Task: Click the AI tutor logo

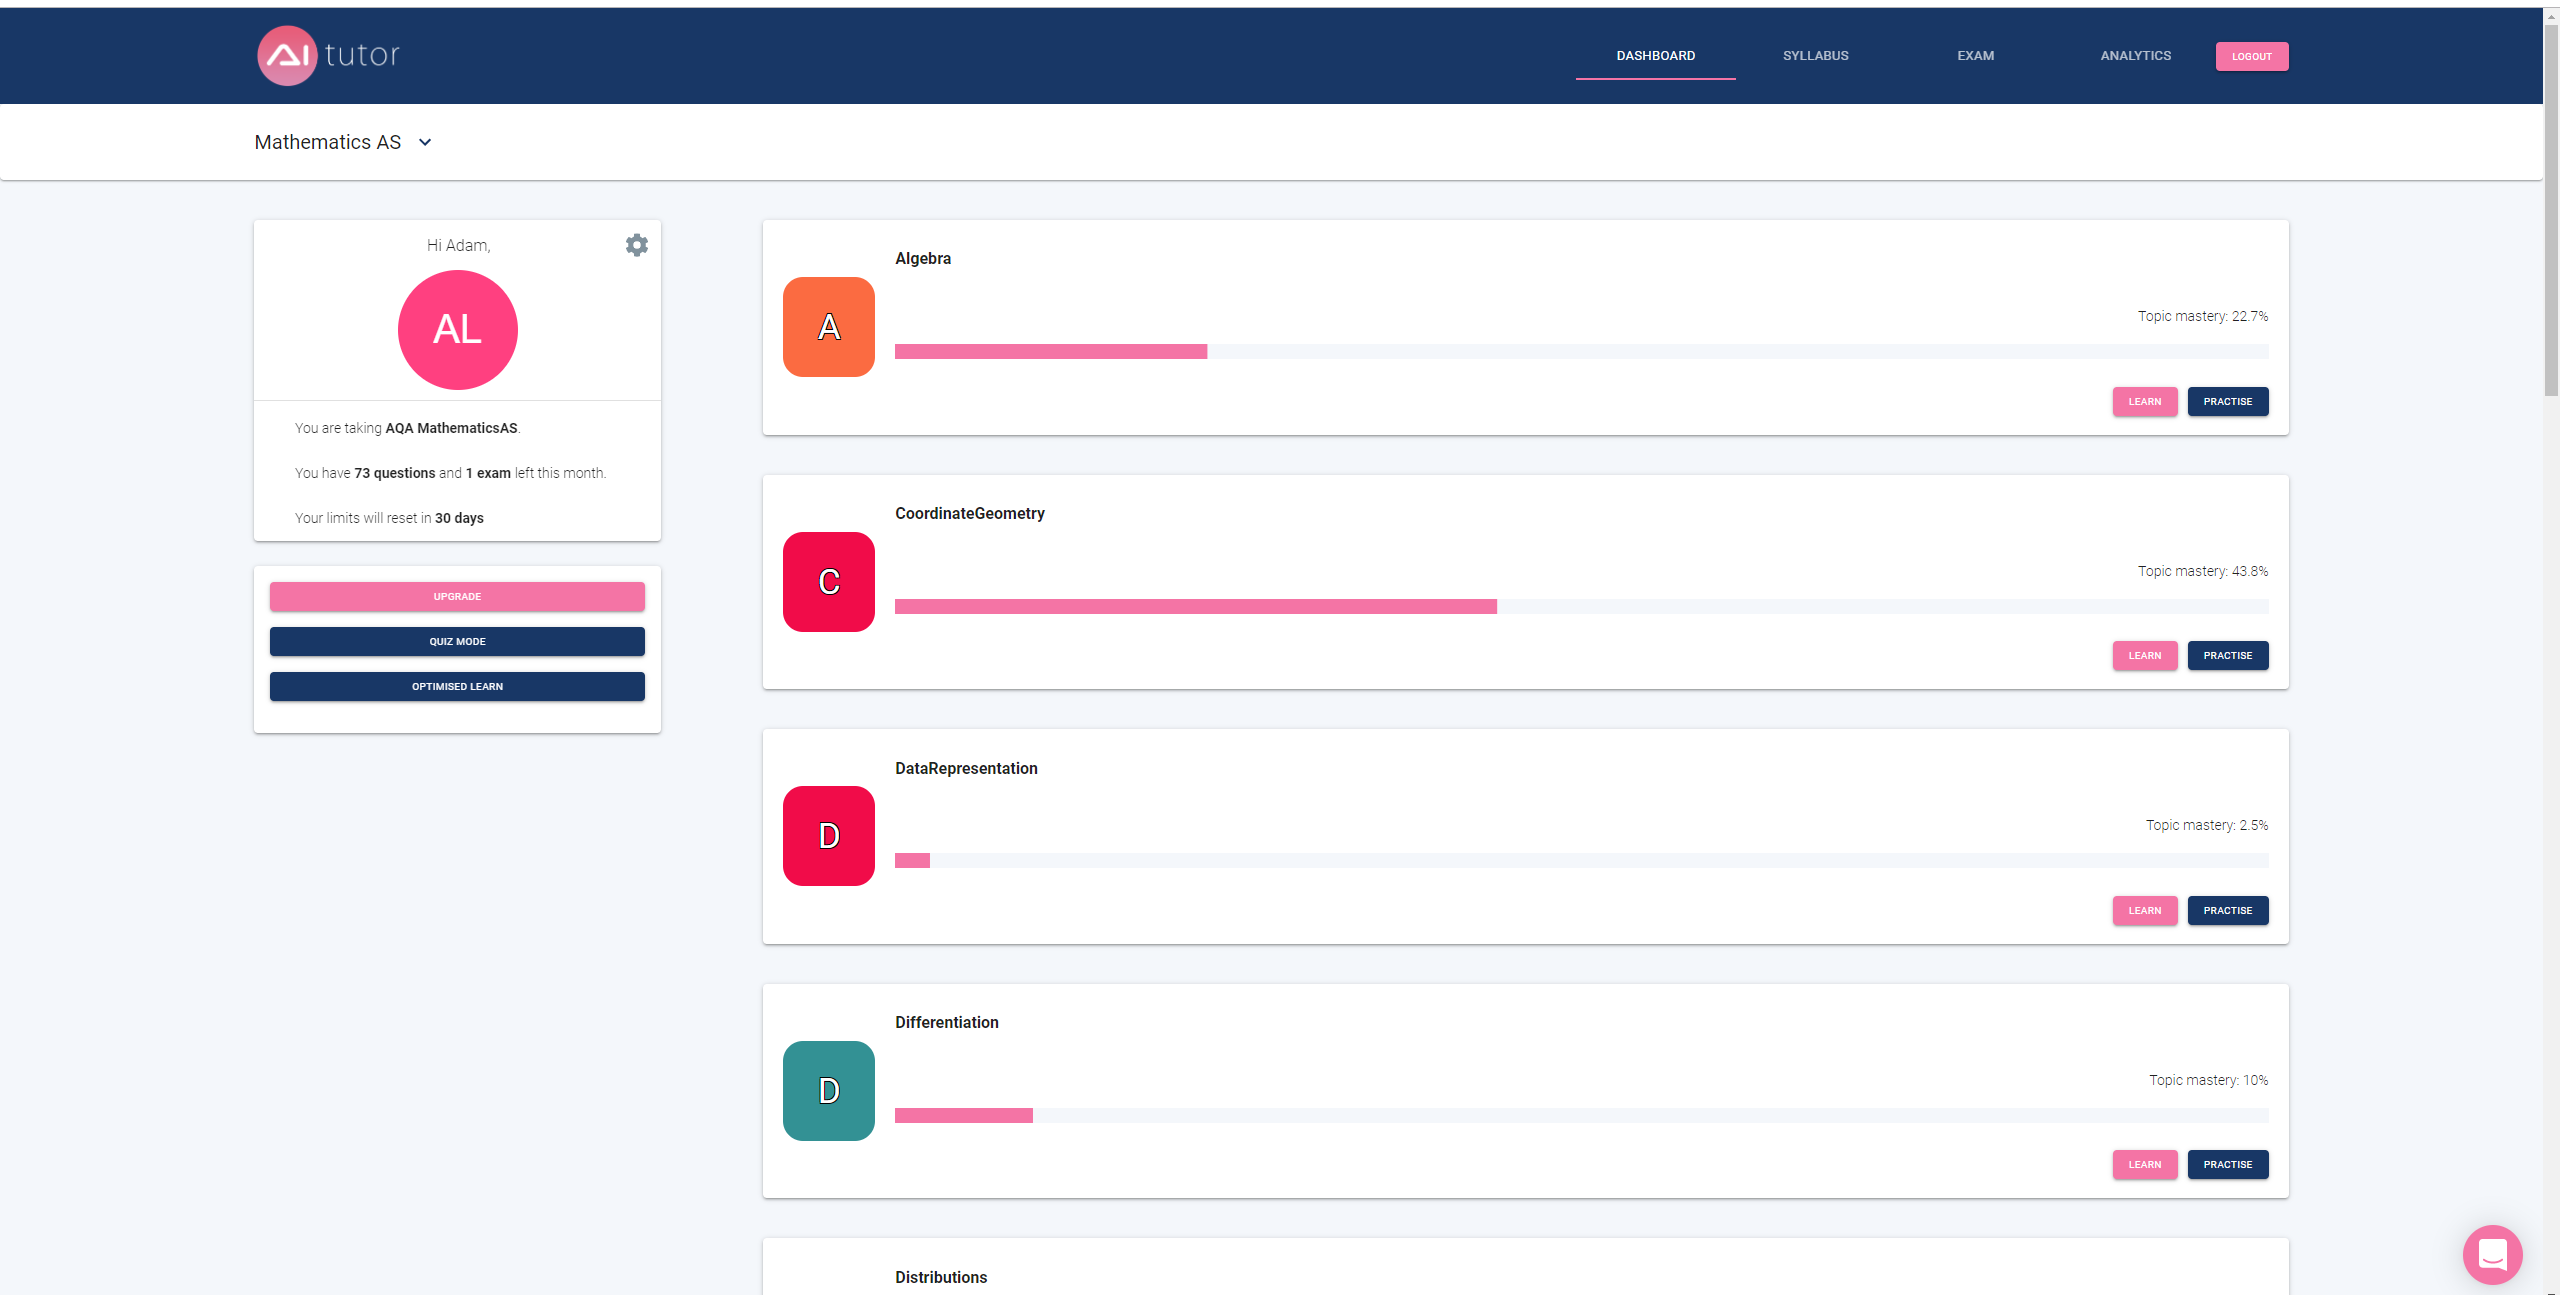Action: [328, 55]
